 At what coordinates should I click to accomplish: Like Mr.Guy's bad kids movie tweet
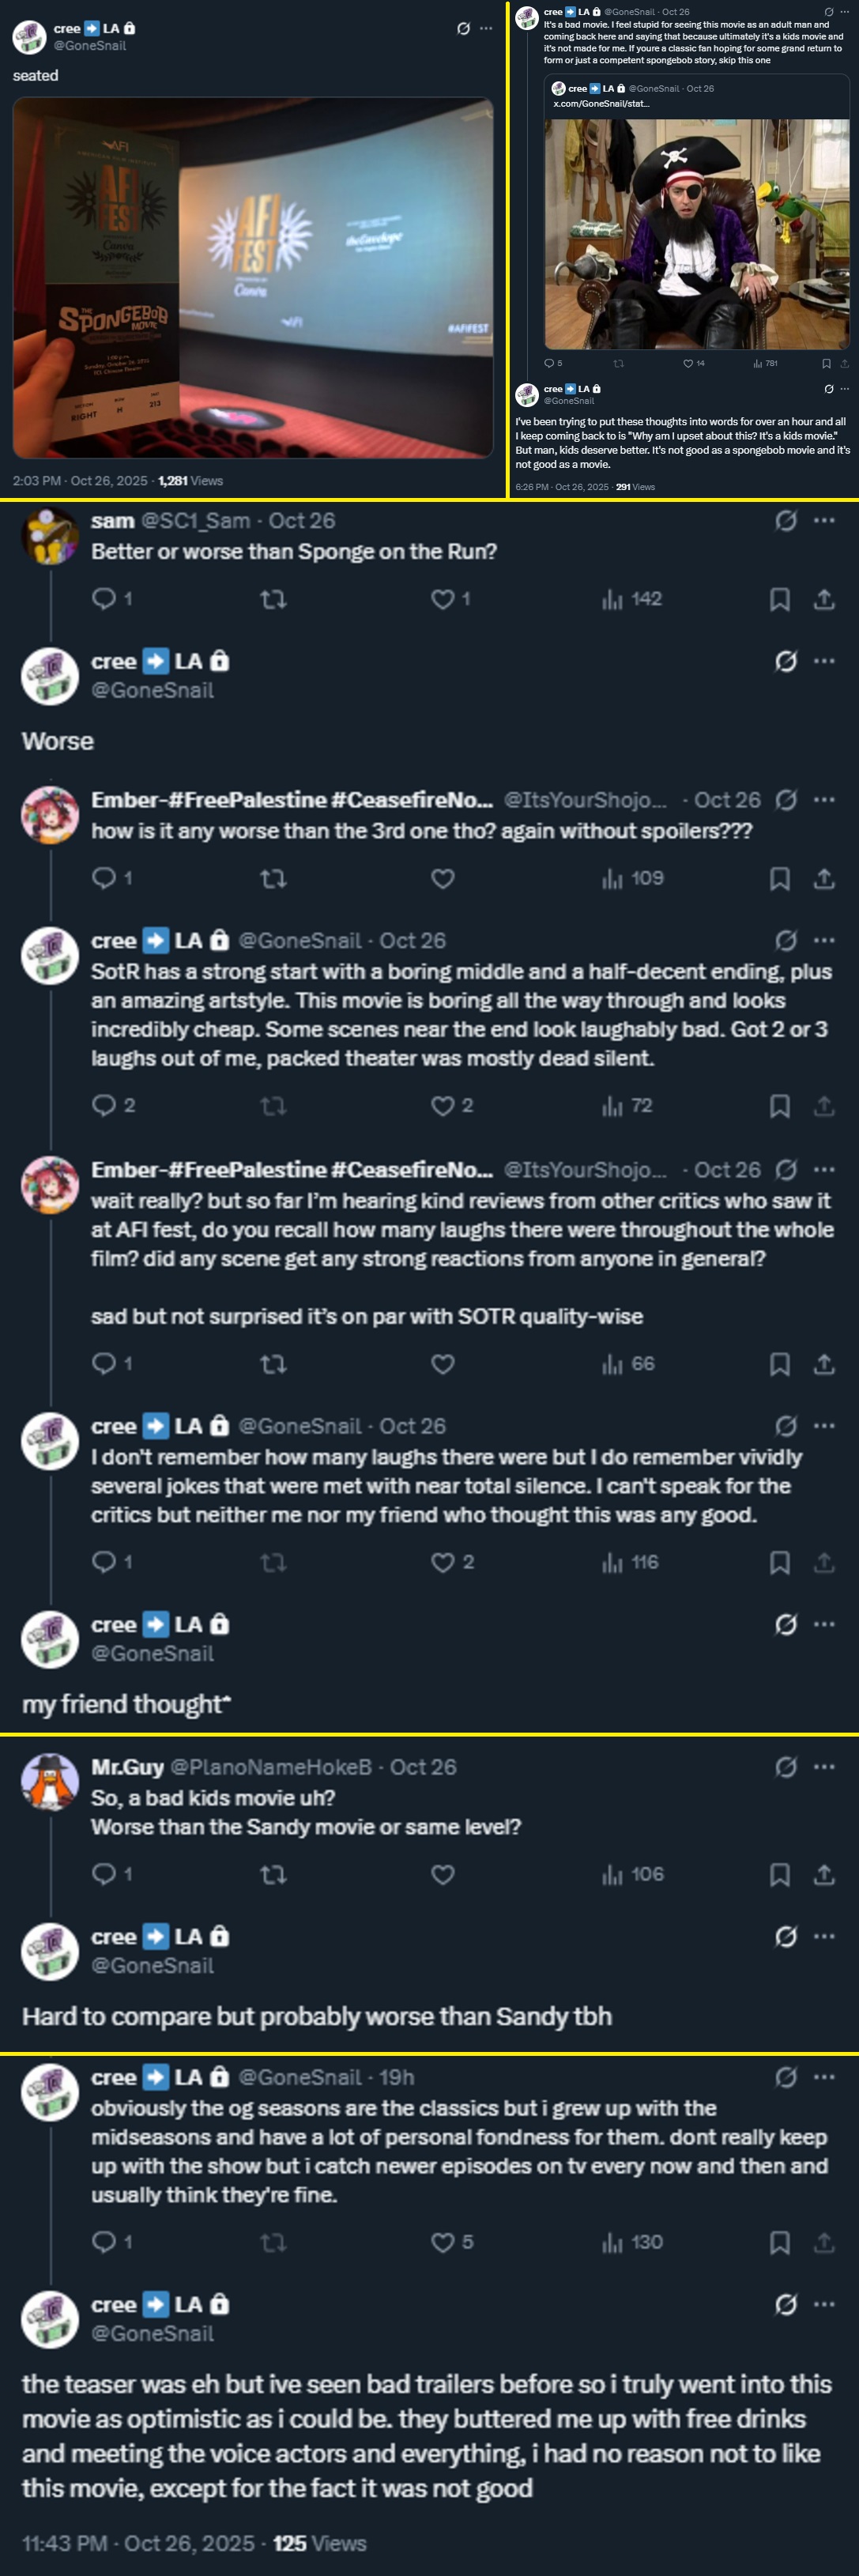(x=442, y=1874)
